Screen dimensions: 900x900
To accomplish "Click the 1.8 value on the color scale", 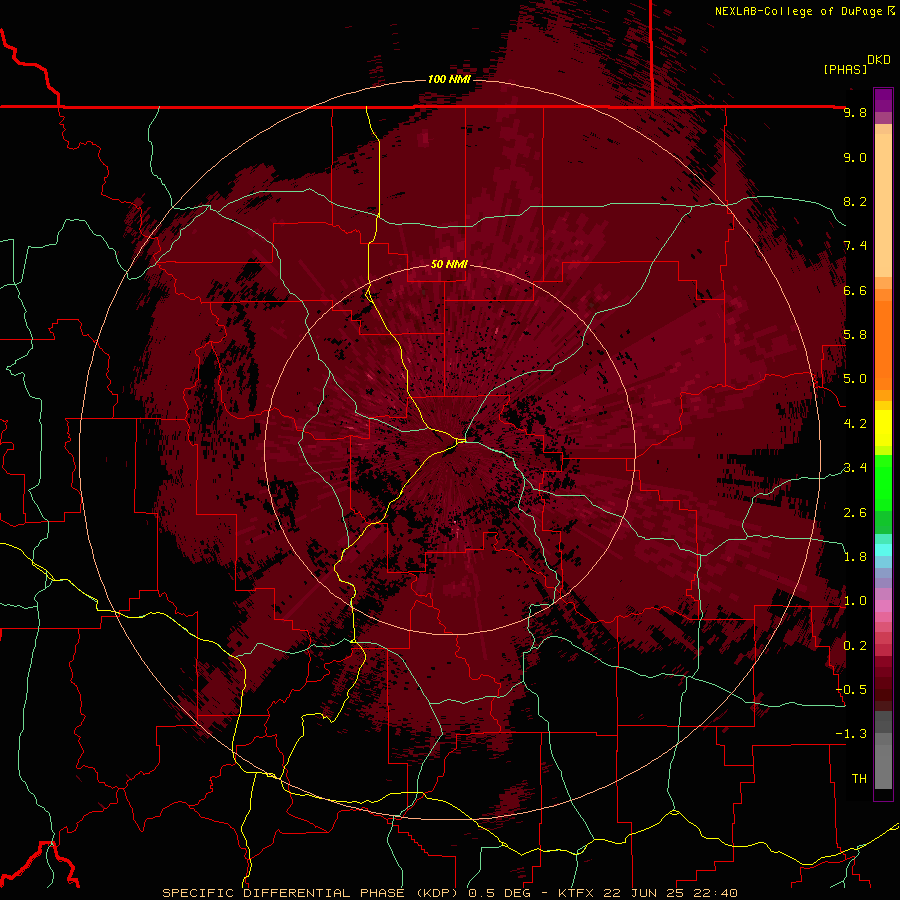I will coord(855,557).
